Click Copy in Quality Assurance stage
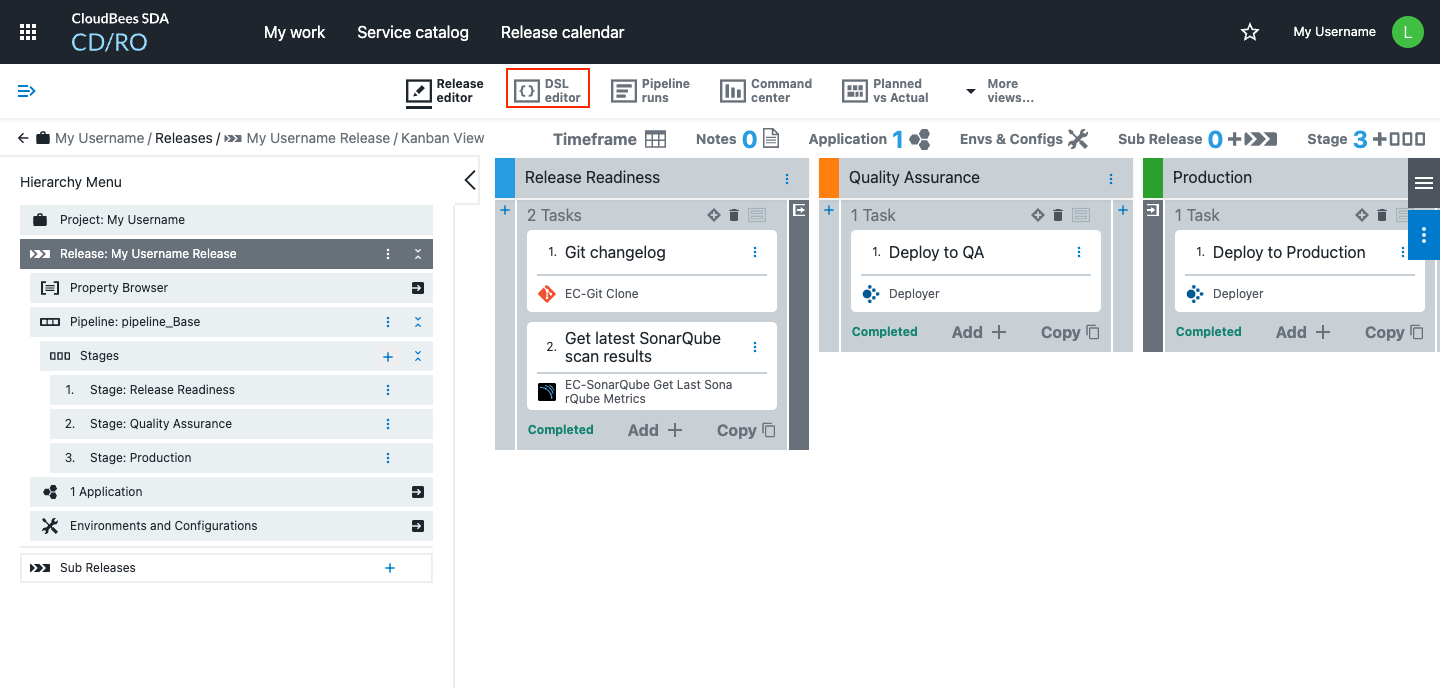 (x=1070, y=332)
